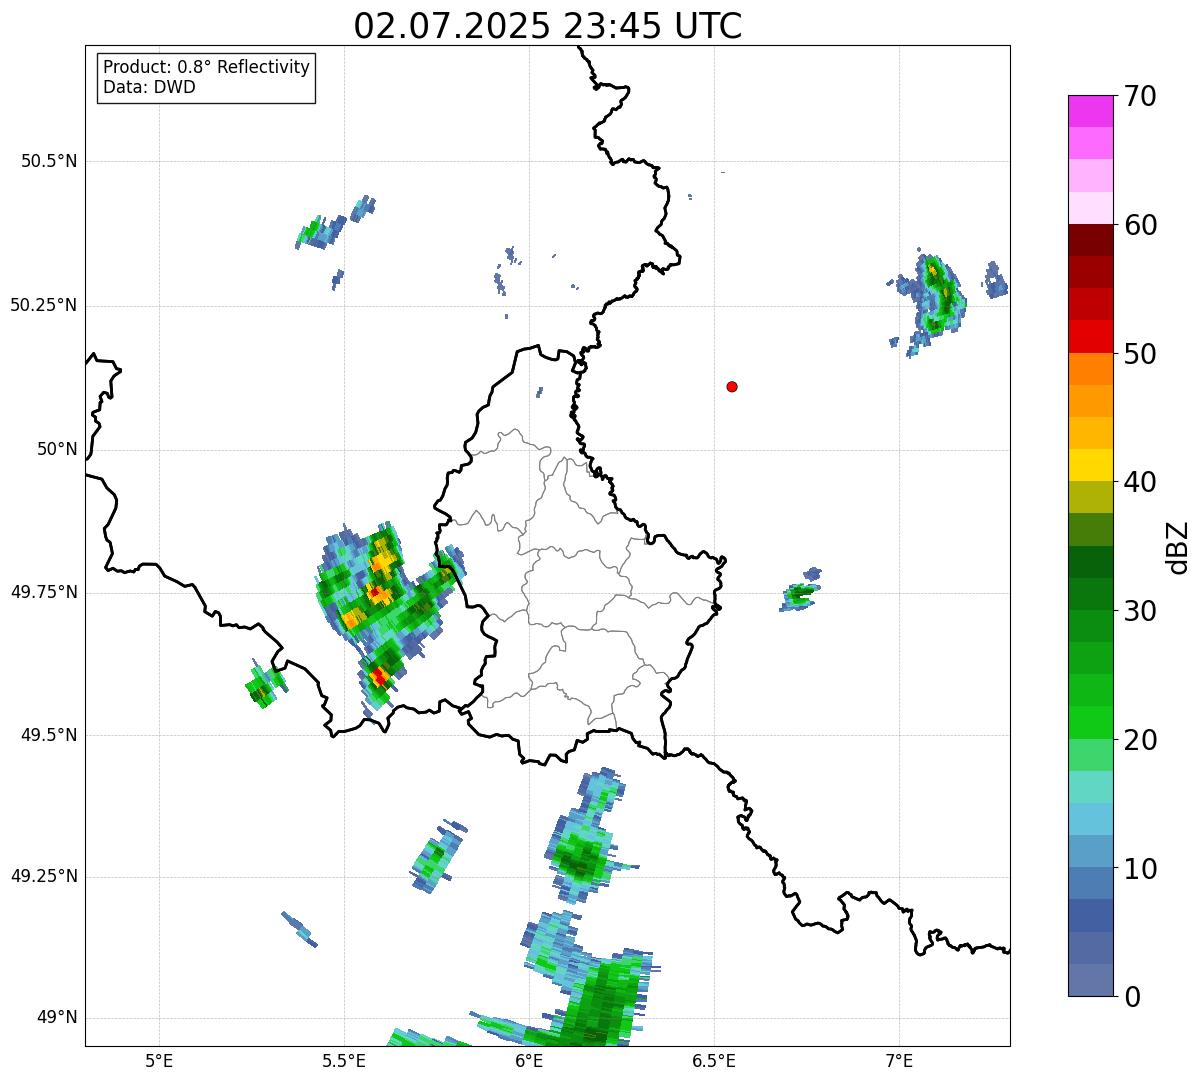Click the orange colorbar segment just below 50
The width and height of the screenshot is (1202, 1081).
coord(1091,369)
